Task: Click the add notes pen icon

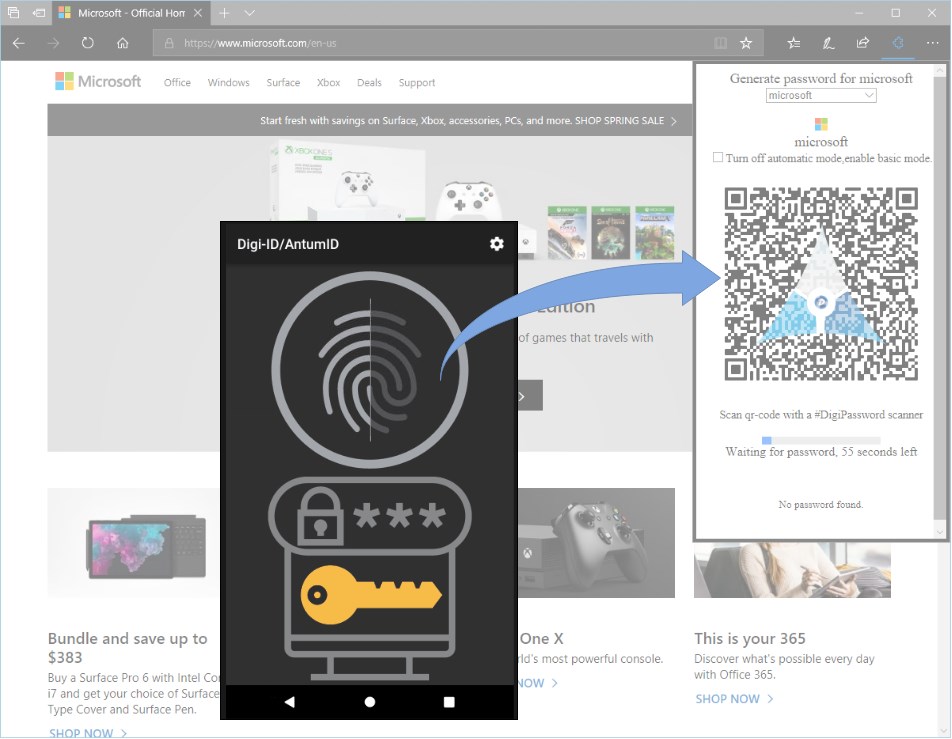Action: coord(828,43)
